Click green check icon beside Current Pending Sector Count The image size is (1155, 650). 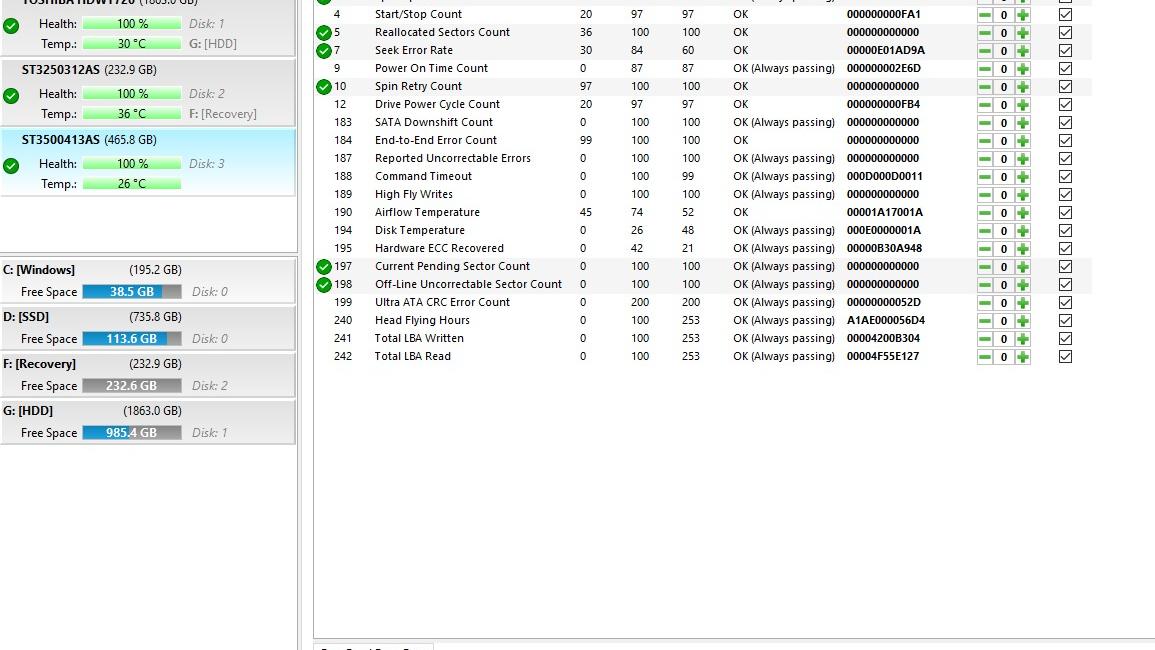click(324, 267)
